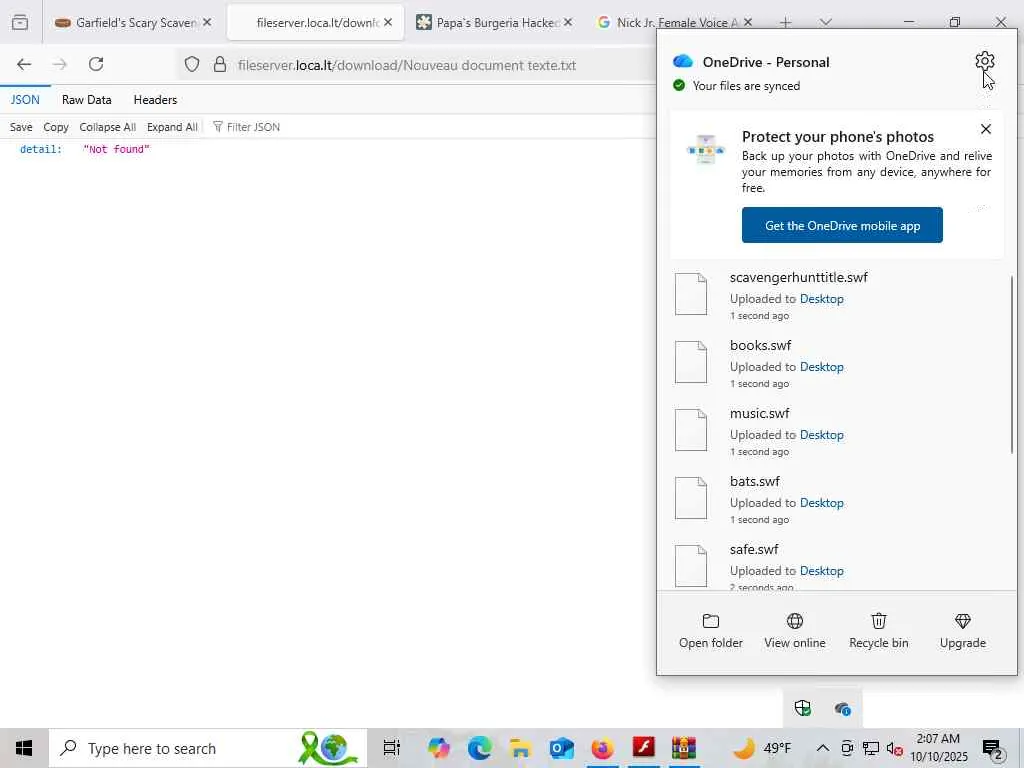
Task: Click the green synced status checkmark
Action: 679,85
